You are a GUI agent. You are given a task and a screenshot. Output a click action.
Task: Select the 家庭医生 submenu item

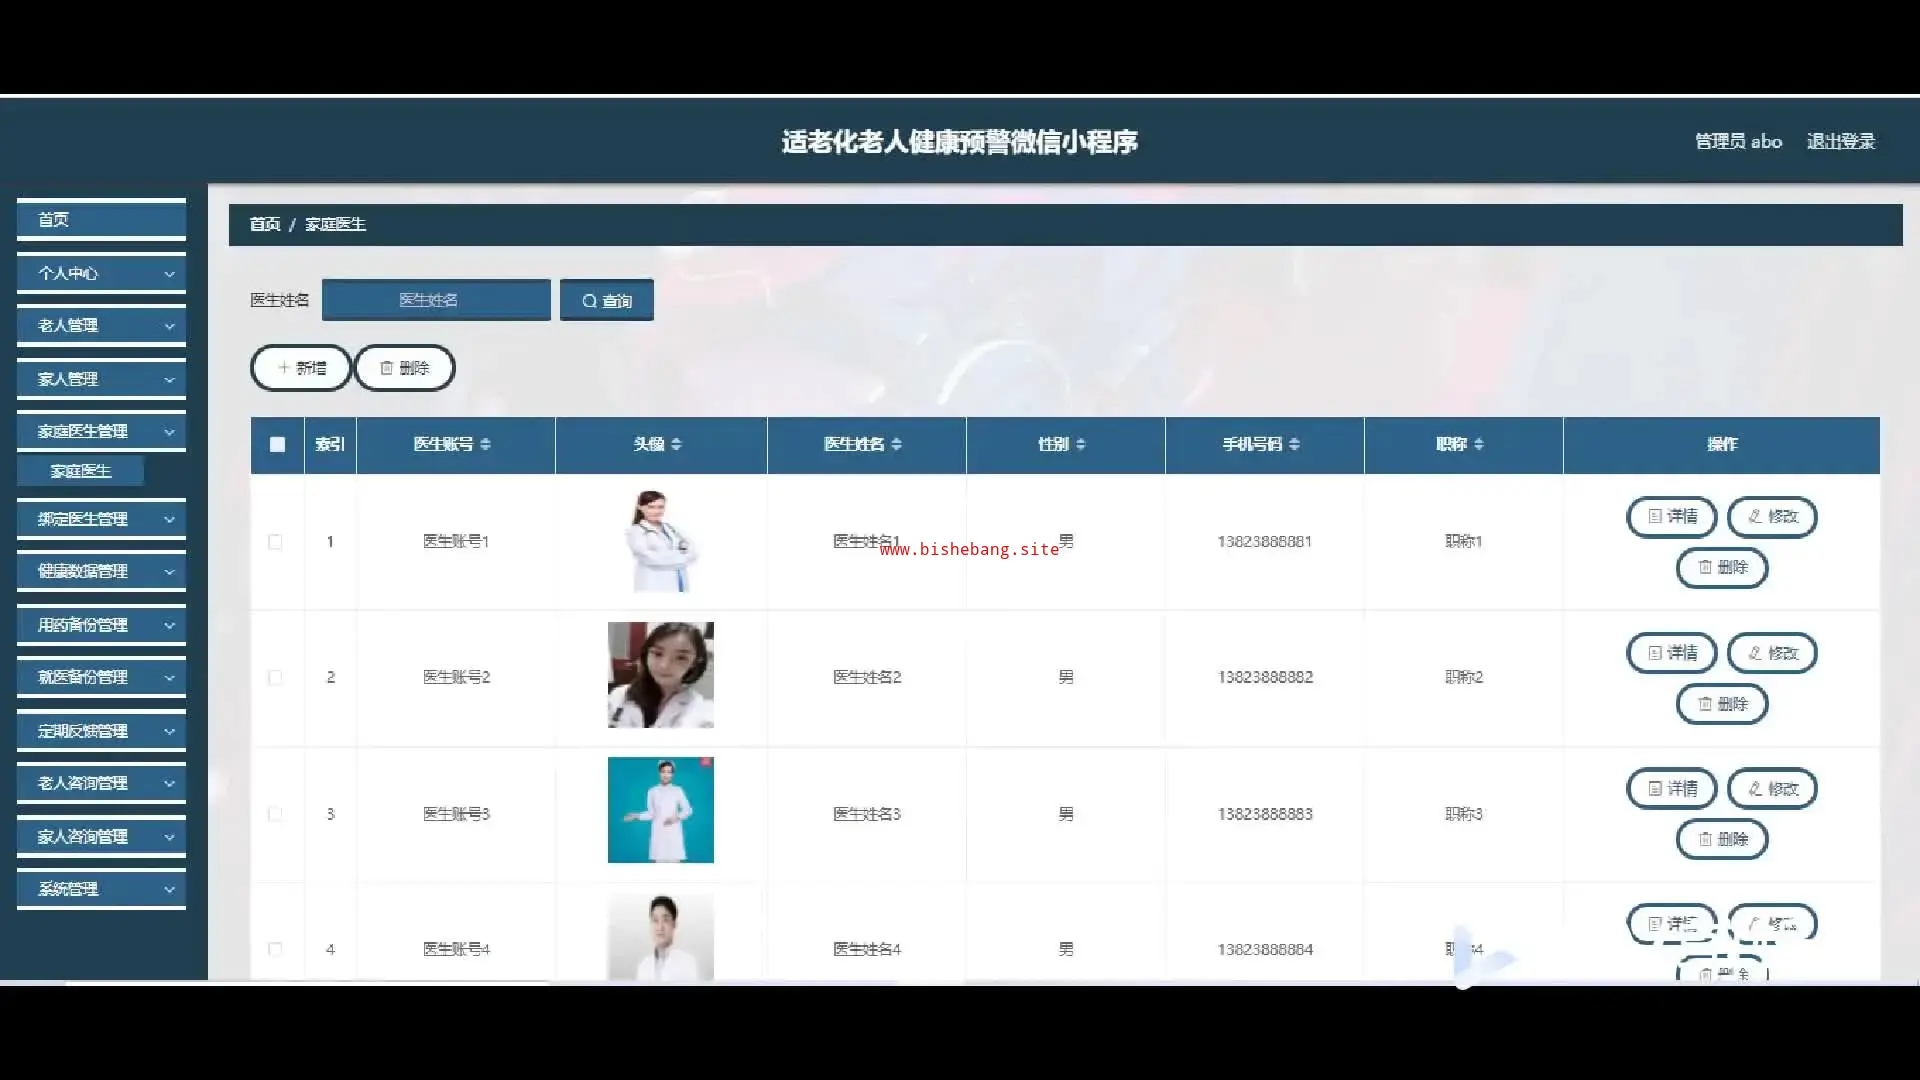[x=81, y=471]
